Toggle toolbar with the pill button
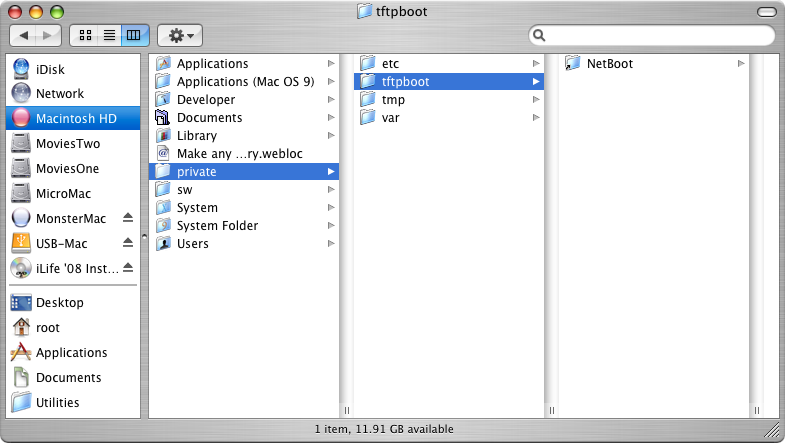This screenshot has height=443, width=785. [x=766, y=12]
